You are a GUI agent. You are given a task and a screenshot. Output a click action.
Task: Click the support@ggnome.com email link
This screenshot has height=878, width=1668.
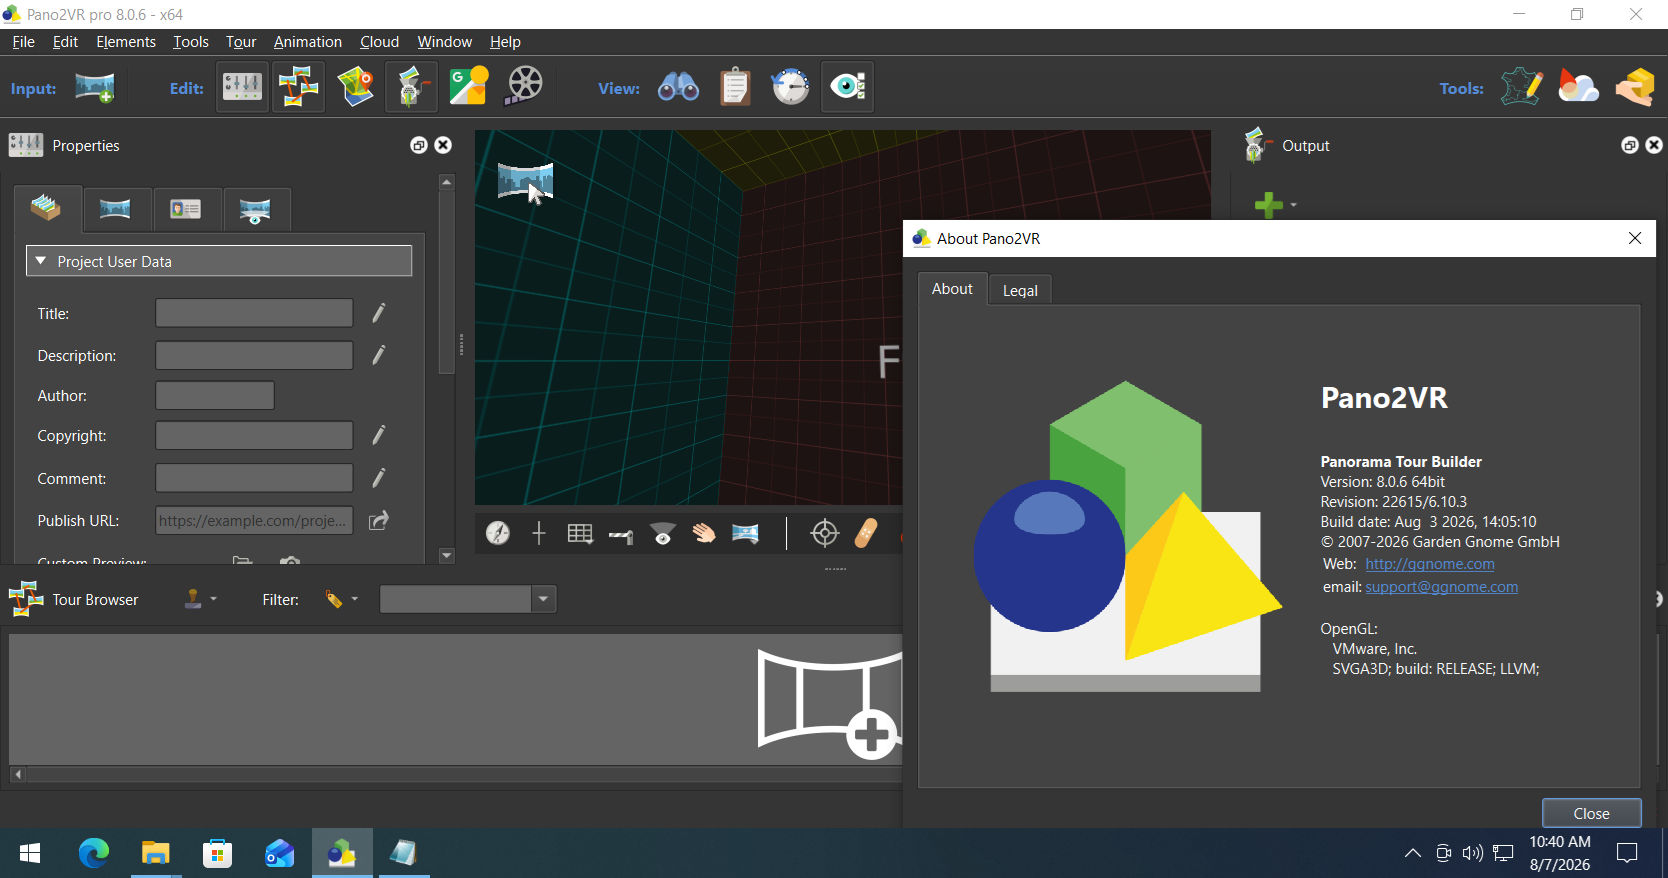[x=1442, y=587]
